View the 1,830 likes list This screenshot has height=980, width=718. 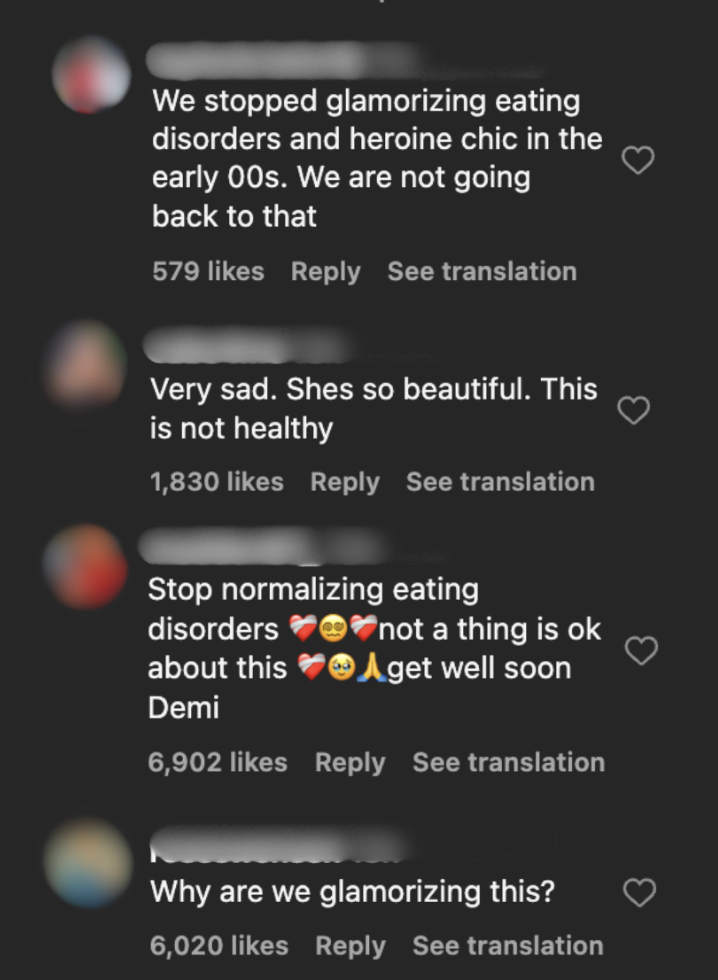pyautogui.click(x=216, y=481)
